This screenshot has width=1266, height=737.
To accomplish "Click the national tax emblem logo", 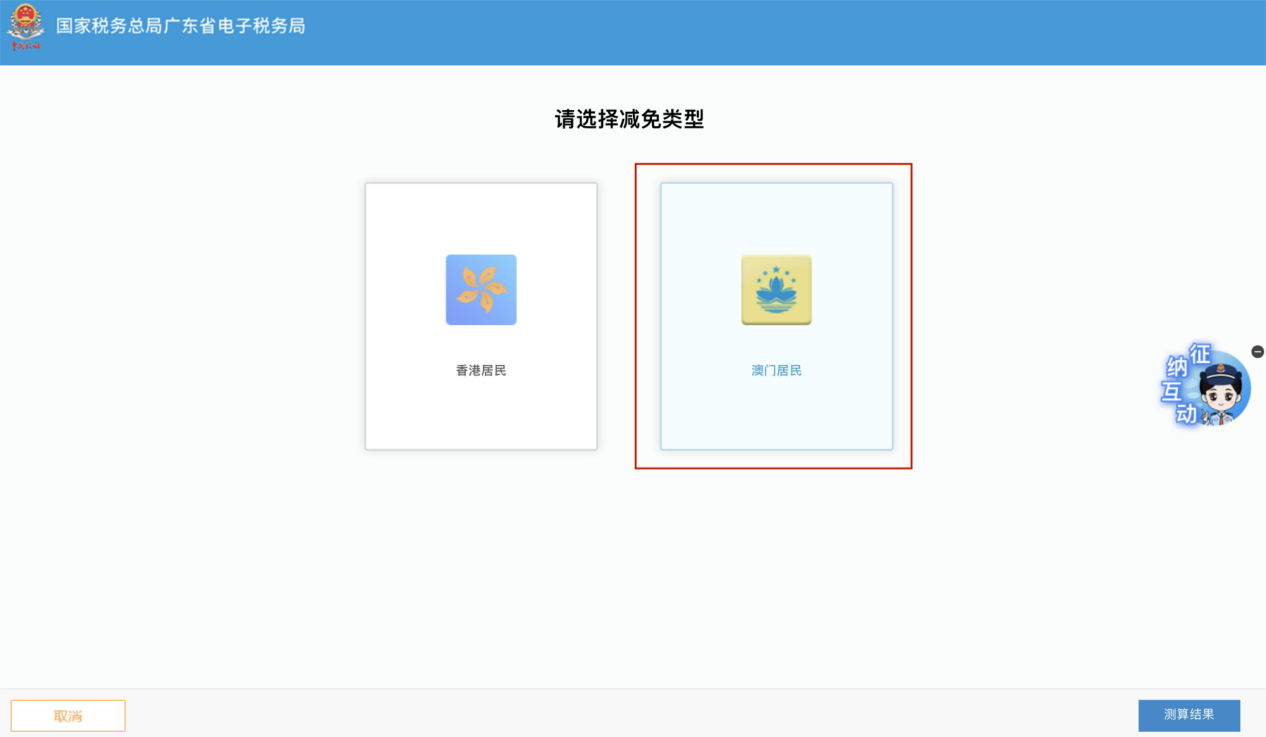I will tap(25, 21).
